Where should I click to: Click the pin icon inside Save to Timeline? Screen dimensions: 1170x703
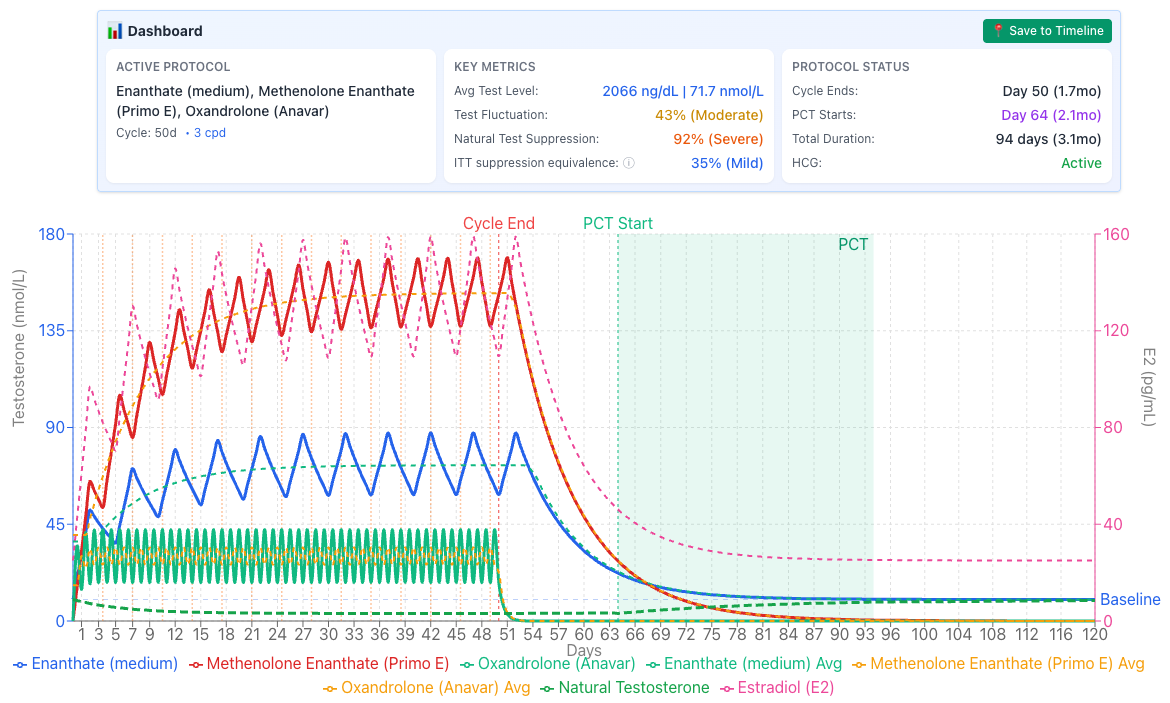[999, 31]
